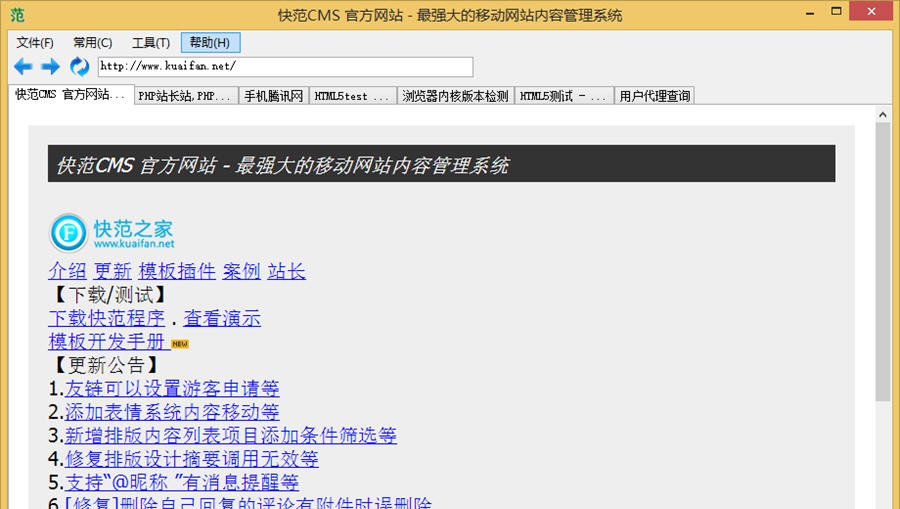The height and width of the screenshot is (509, 900).
Task: Open announcement 修复排版设计摘要调用无效等
Action: [x=191, y=459]
